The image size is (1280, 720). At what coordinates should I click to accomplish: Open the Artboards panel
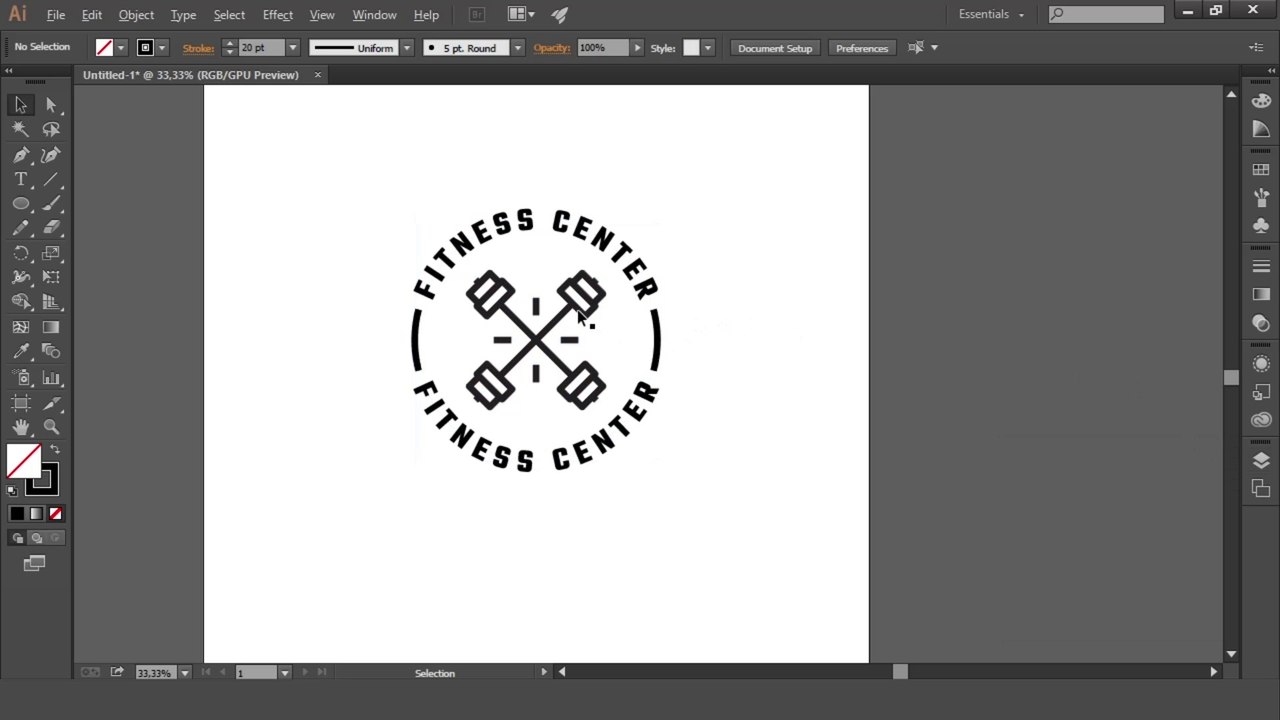click(1261, 488)
